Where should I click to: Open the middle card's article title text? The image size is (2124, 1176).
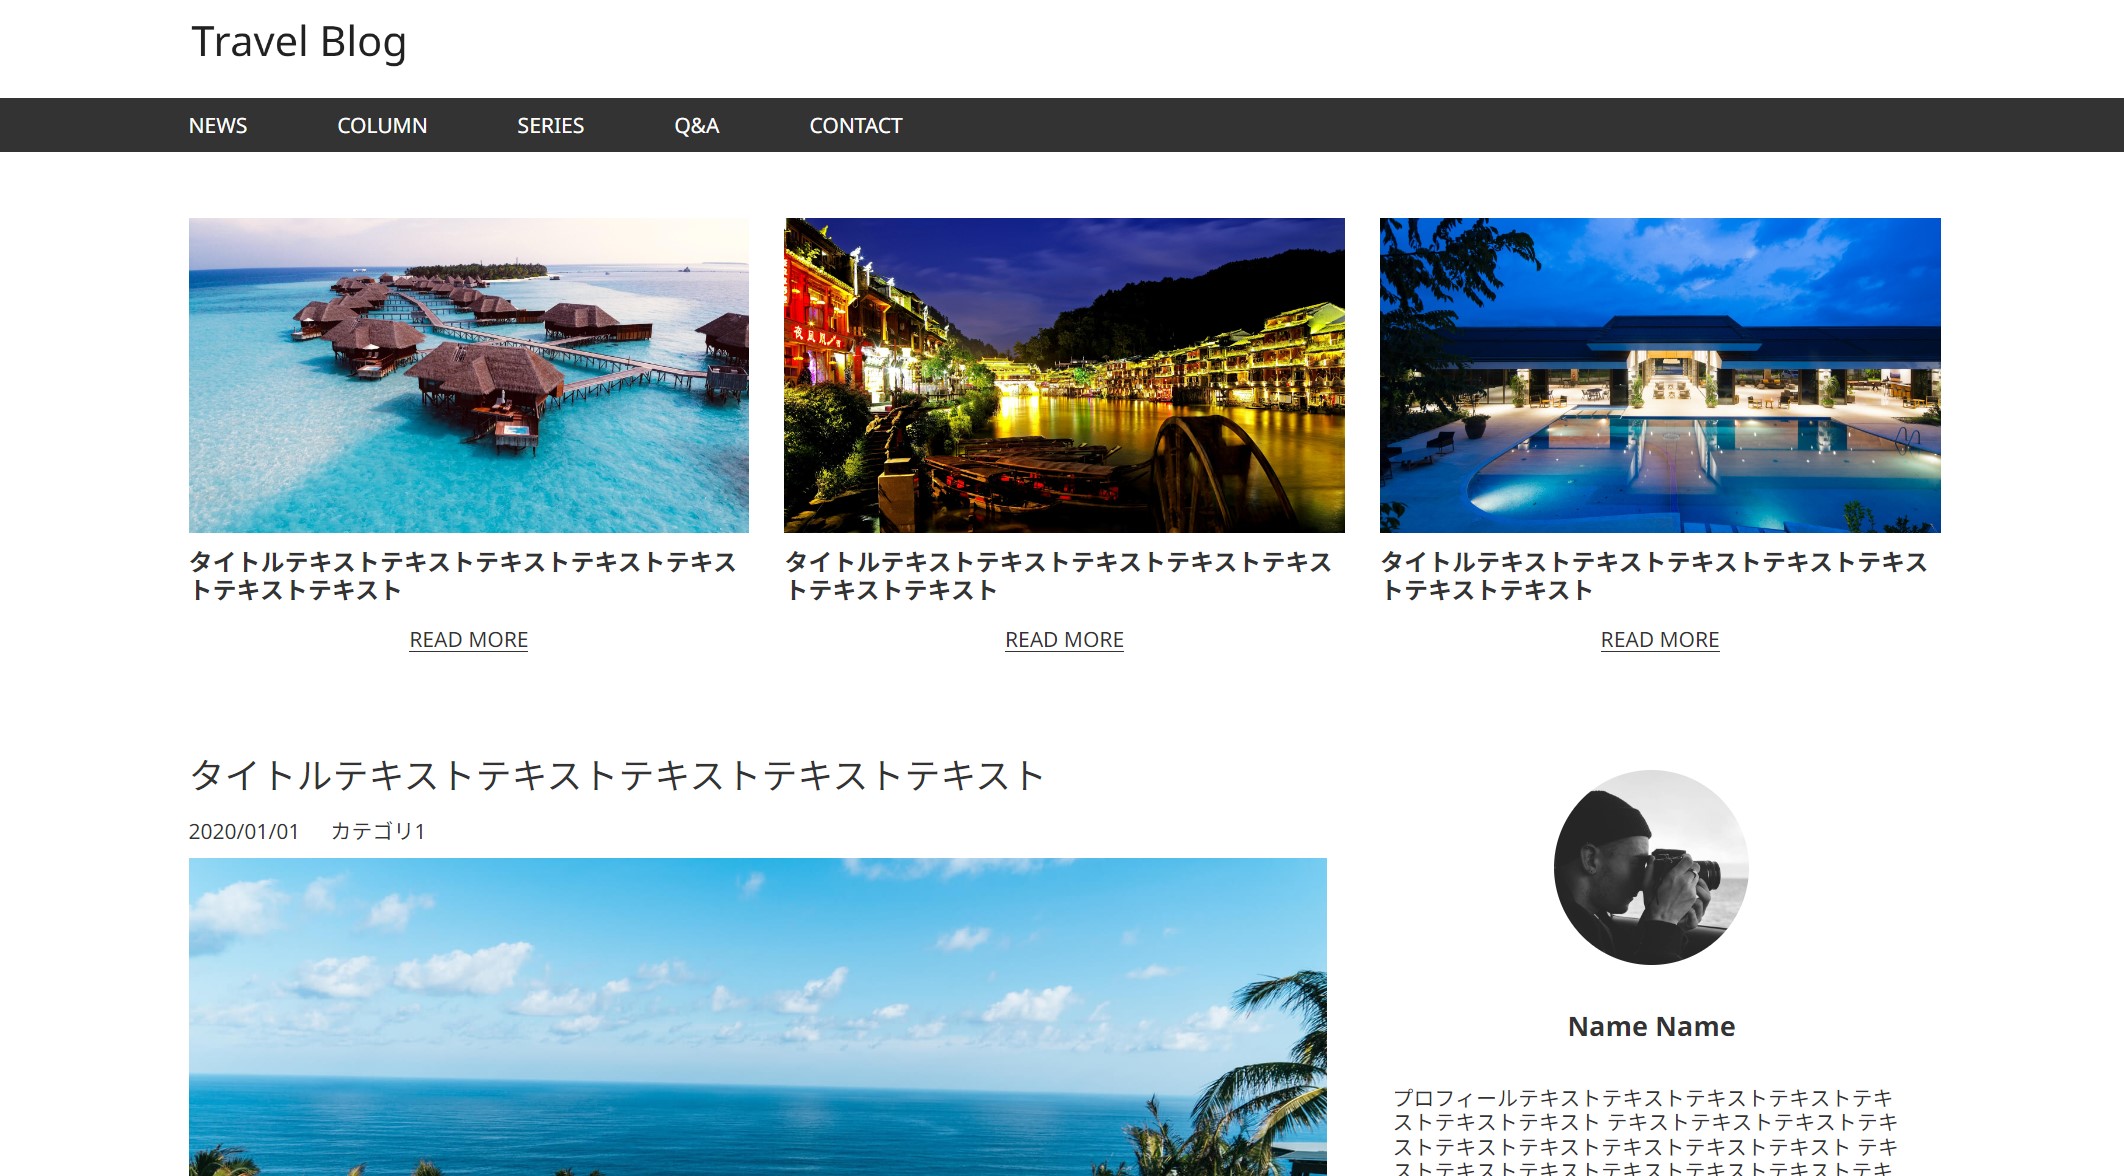tap(1058, 576)
